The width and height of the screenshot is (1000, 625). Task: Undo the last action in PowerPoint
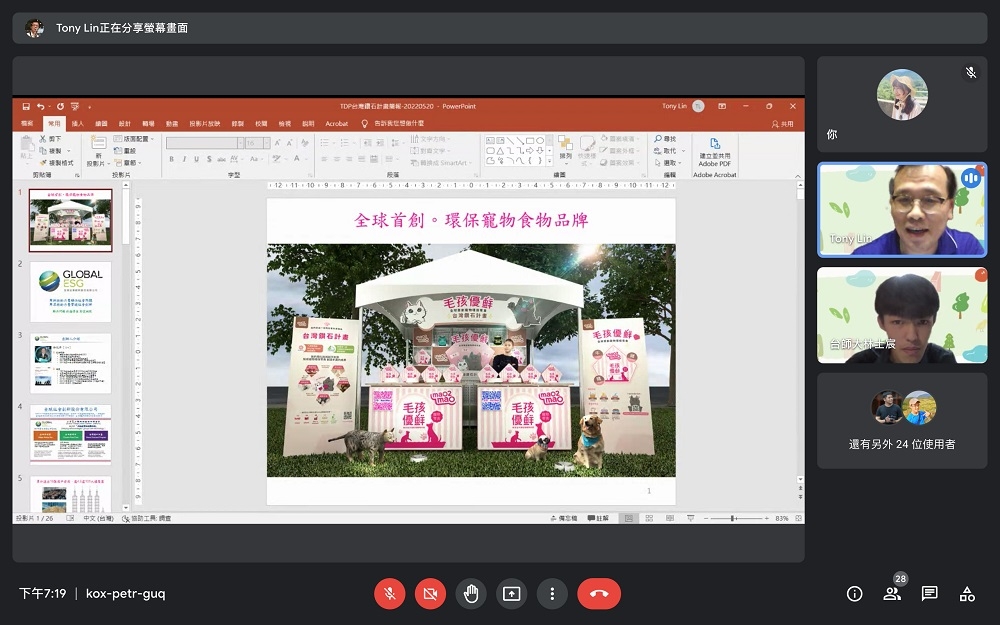pyautogui.click(x=40, y=107)
